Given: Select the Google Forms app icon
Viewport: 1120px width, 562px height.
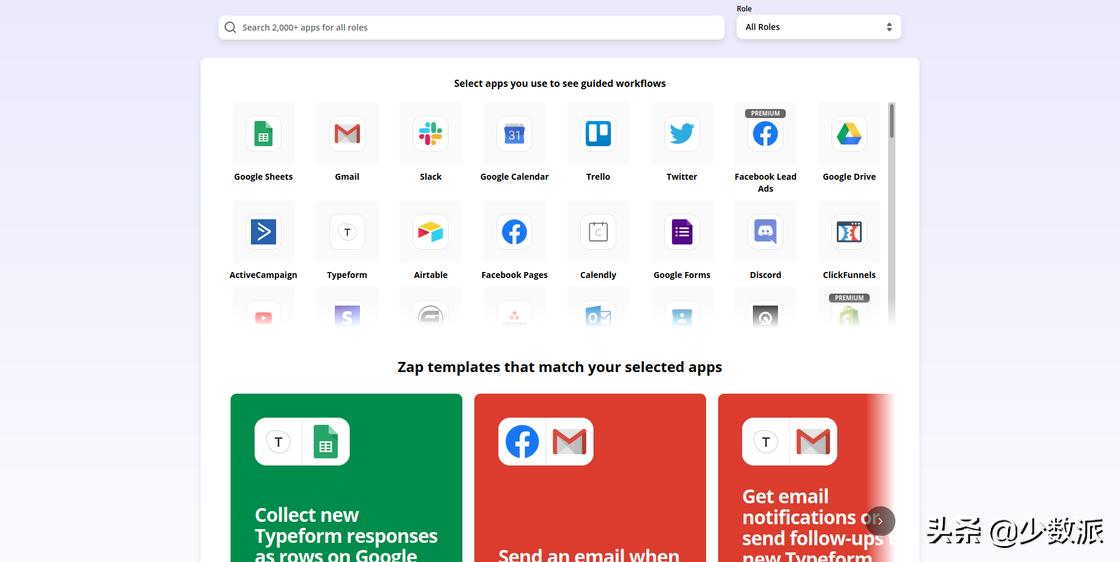Looking at the screenshot, I should (681, 232).
